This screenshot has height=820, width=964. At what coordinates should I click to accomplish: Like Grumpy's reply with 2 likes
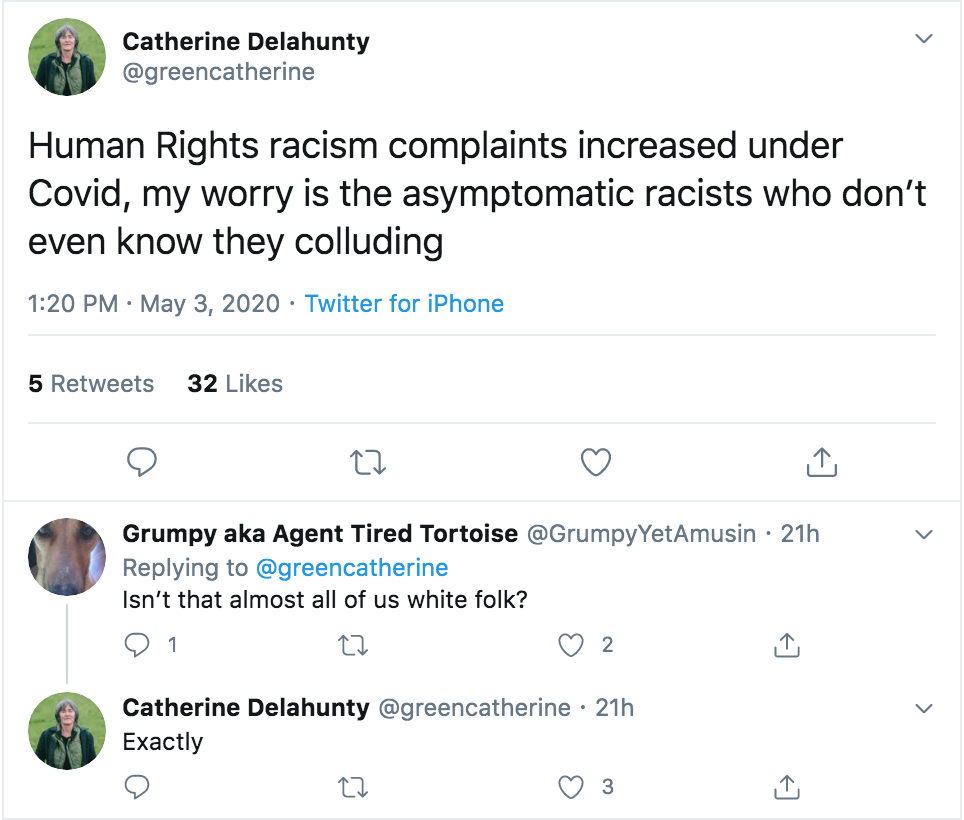click(571, 646)
